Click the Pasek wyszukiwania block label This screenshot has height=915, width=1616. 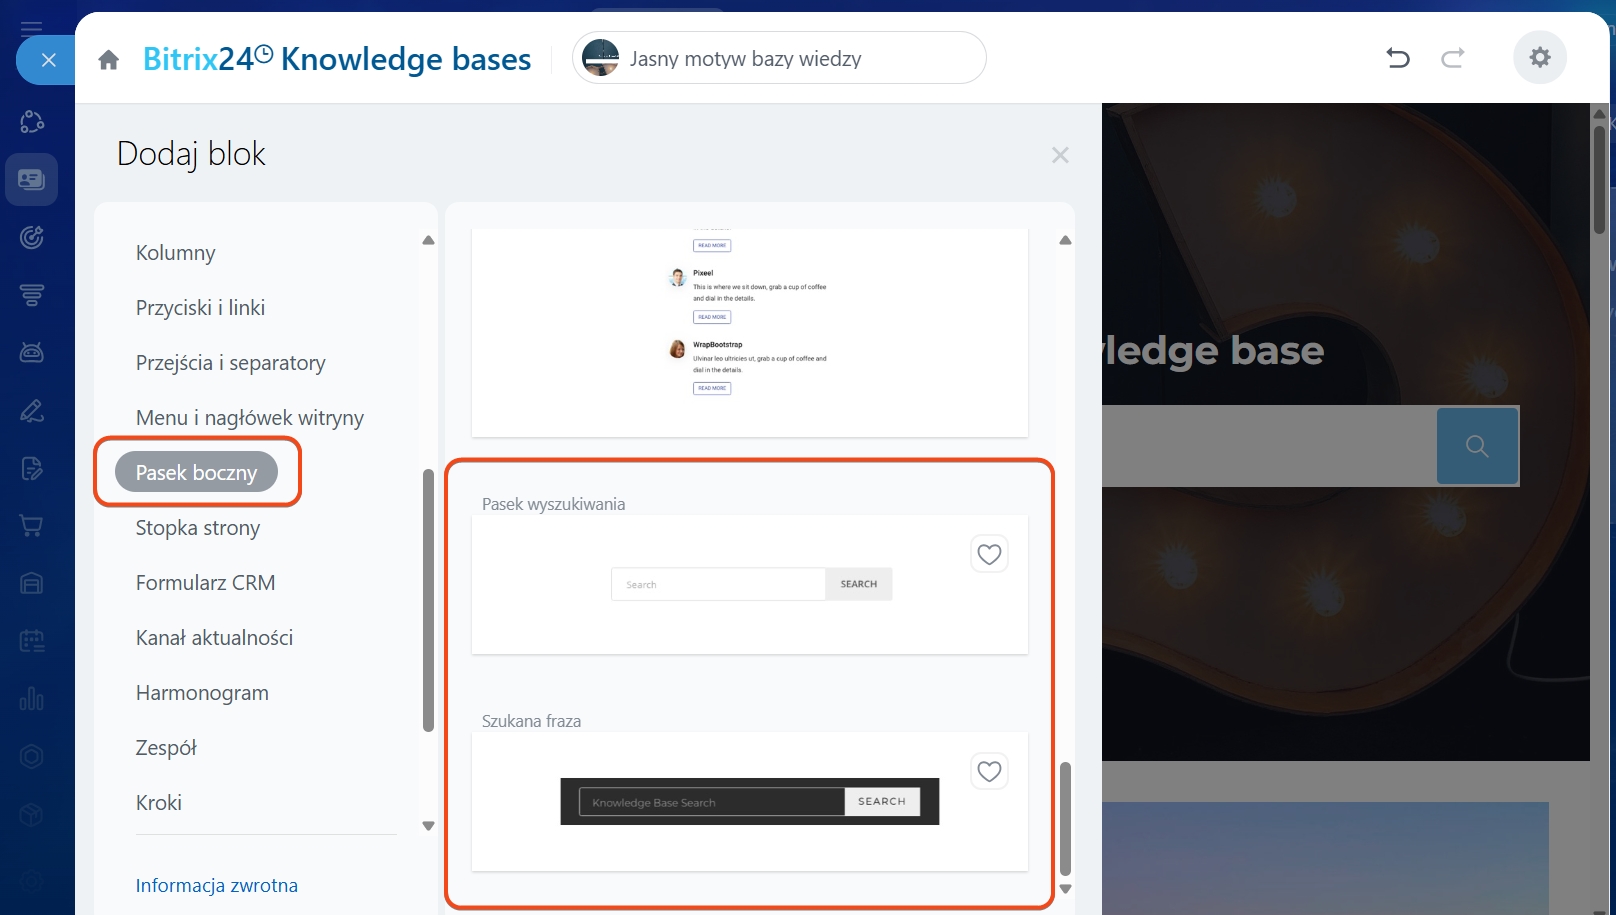coord(553,504)
